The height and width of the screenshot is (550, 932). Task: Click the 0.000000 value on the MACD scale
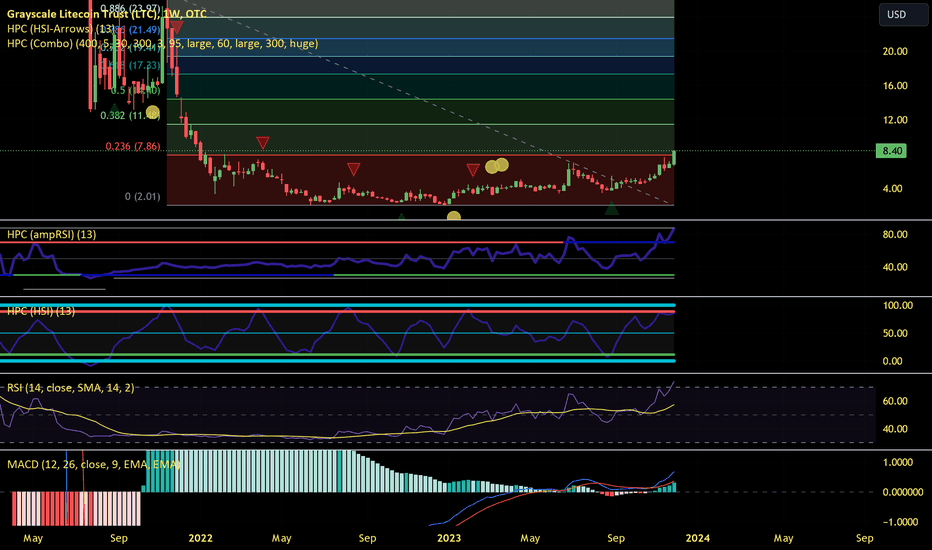(x=902, y=492)
